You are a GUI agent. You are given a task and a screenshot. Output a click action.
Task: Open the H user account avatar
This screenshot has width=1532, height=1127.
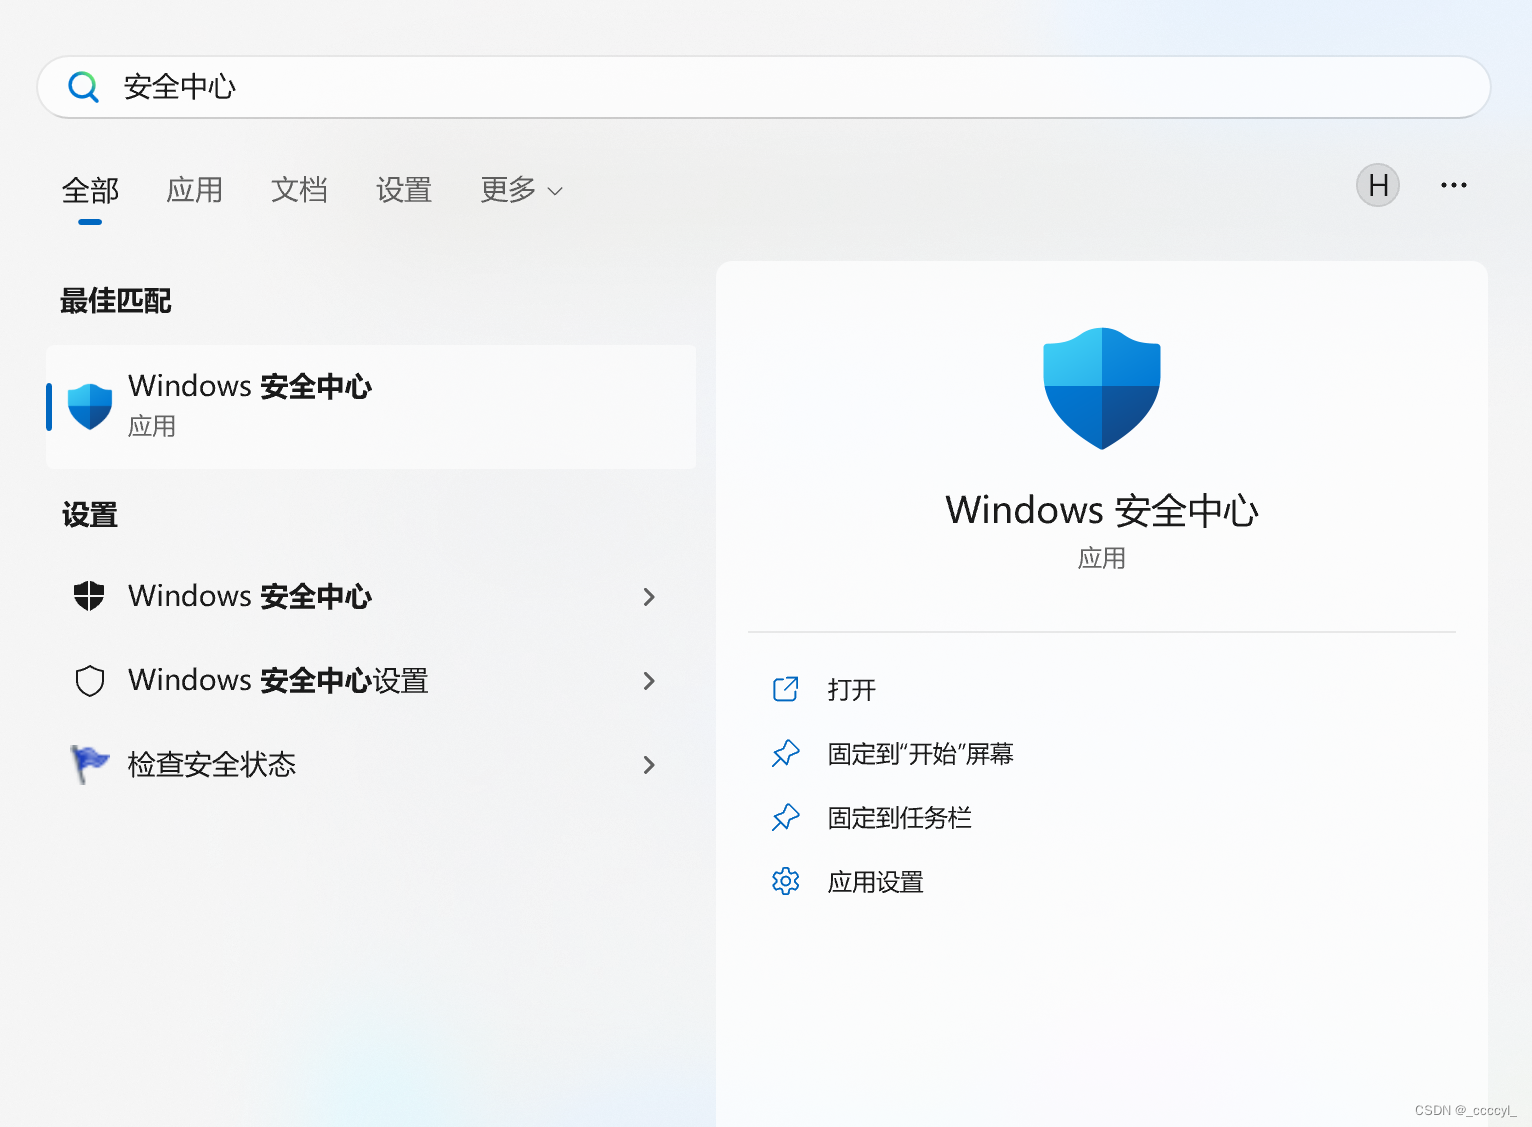point(1378,185)
